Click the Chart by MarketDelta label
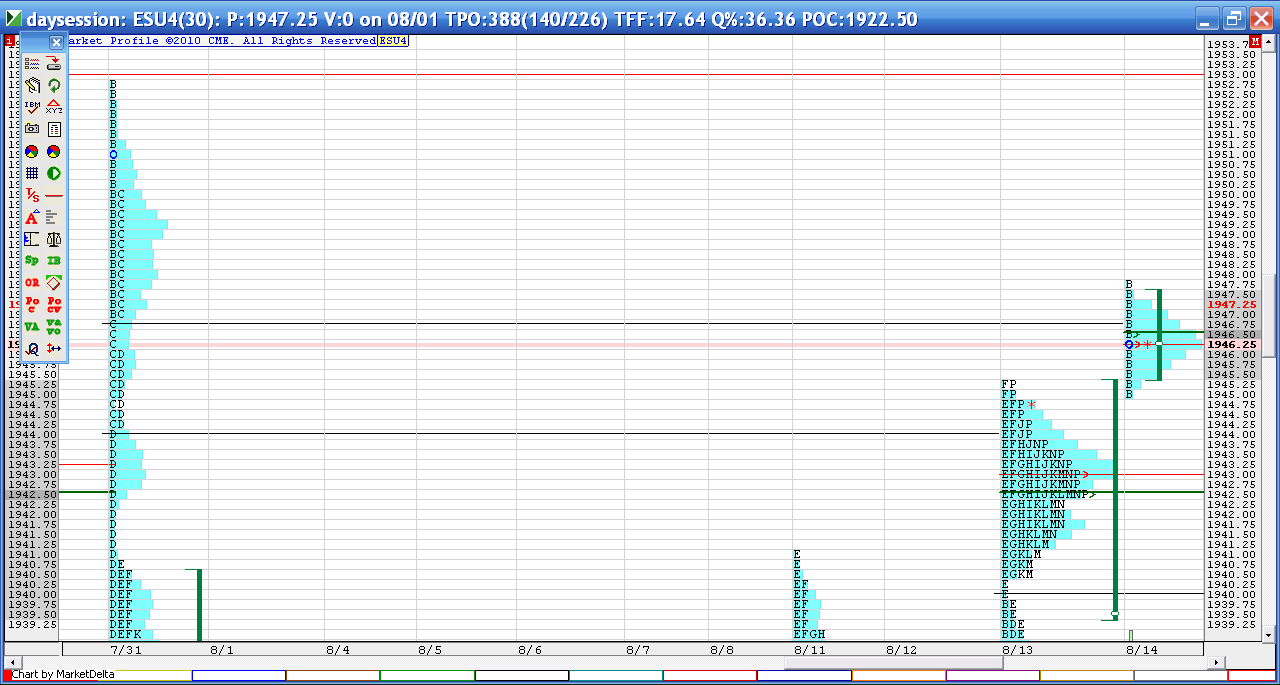Image resolution: width=1280 pixels, height=685 pixels. [63, 674]
